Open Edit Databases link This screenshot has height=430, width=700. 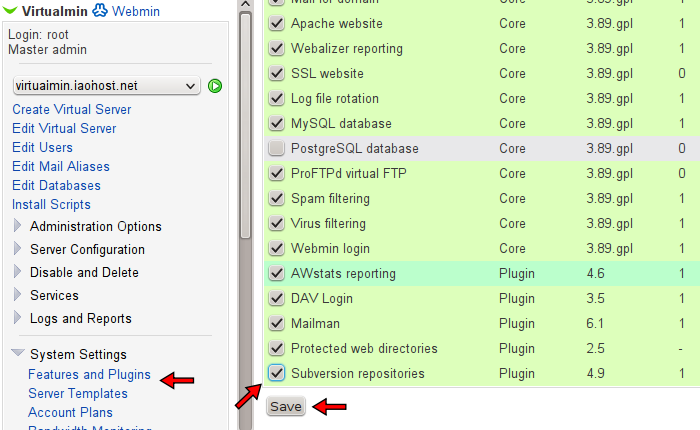[x=56, y=186]
